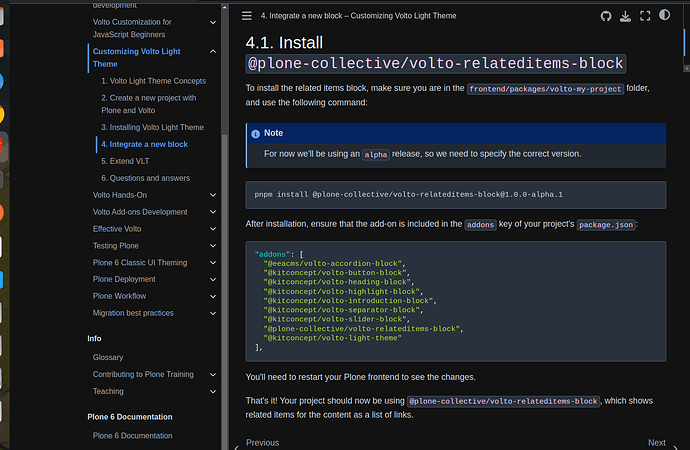
Task: Expand Volto Customization for JavaScript Beginners
Action: (x=213, y=22)
